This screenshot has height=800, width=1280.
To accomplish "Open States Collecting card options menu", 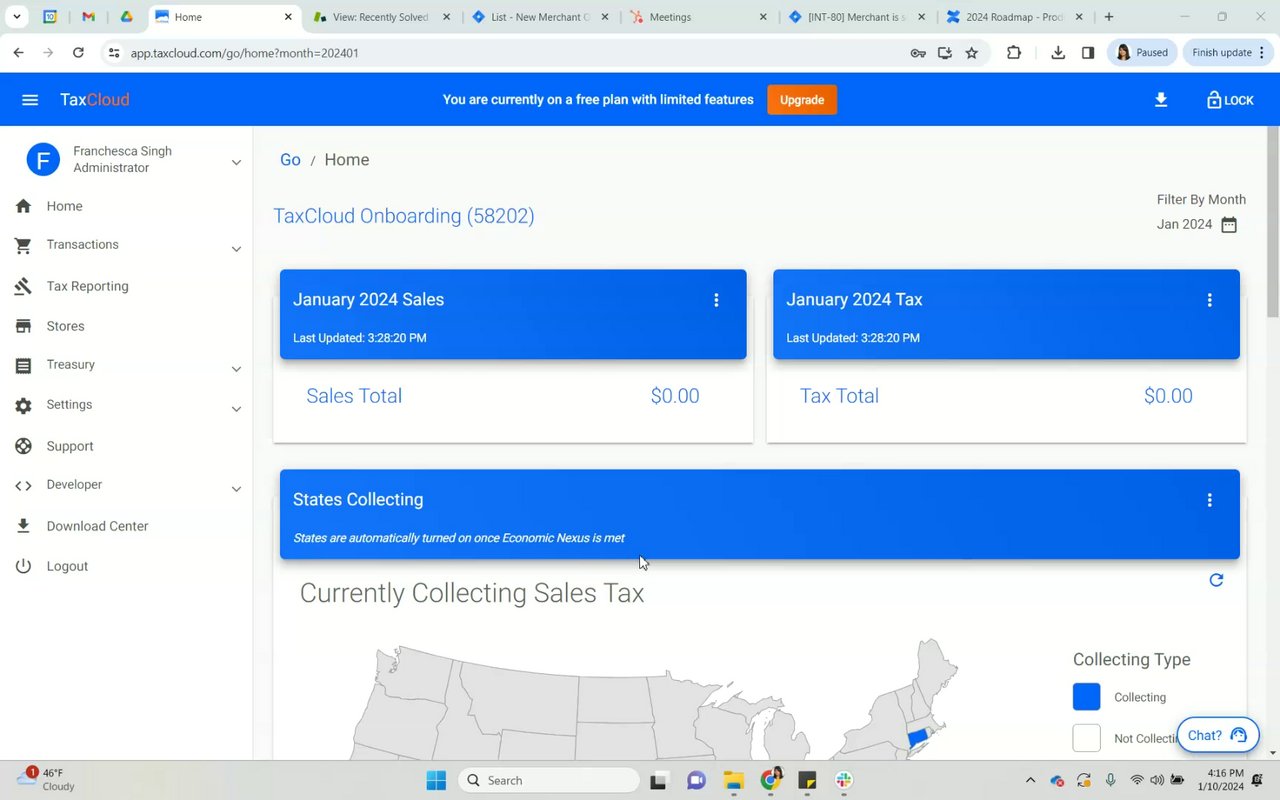I will click(1209, 500).
